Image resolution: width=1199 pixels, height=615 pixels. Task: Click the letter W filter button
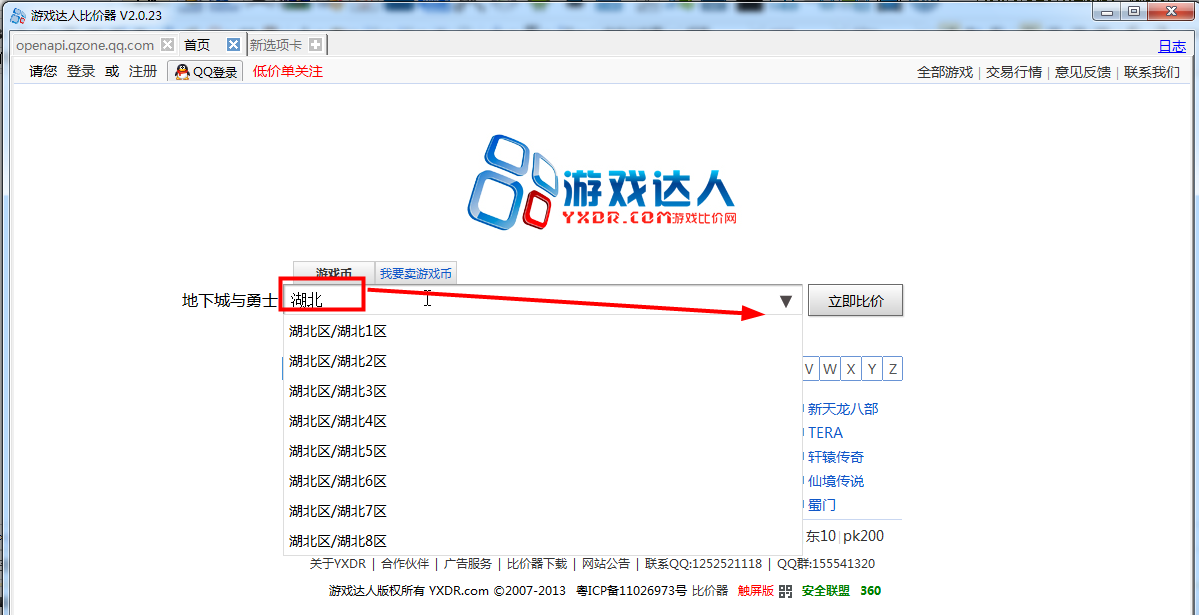tap(830, 369)
